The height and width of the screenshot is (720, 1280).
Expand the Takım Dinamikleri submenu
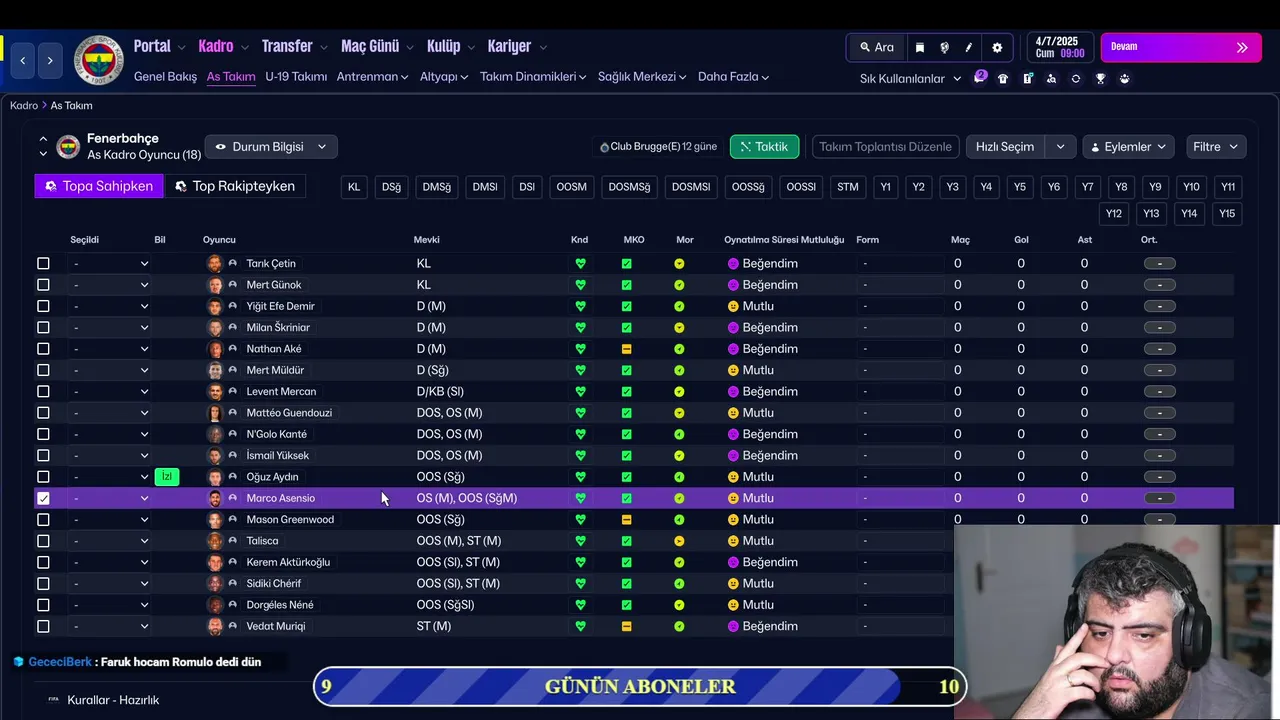pos(533,77)
